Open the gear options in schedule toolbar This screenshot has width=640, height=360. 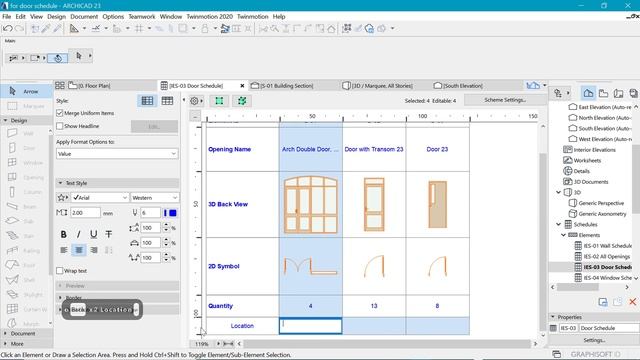click(x=196, y=101)
